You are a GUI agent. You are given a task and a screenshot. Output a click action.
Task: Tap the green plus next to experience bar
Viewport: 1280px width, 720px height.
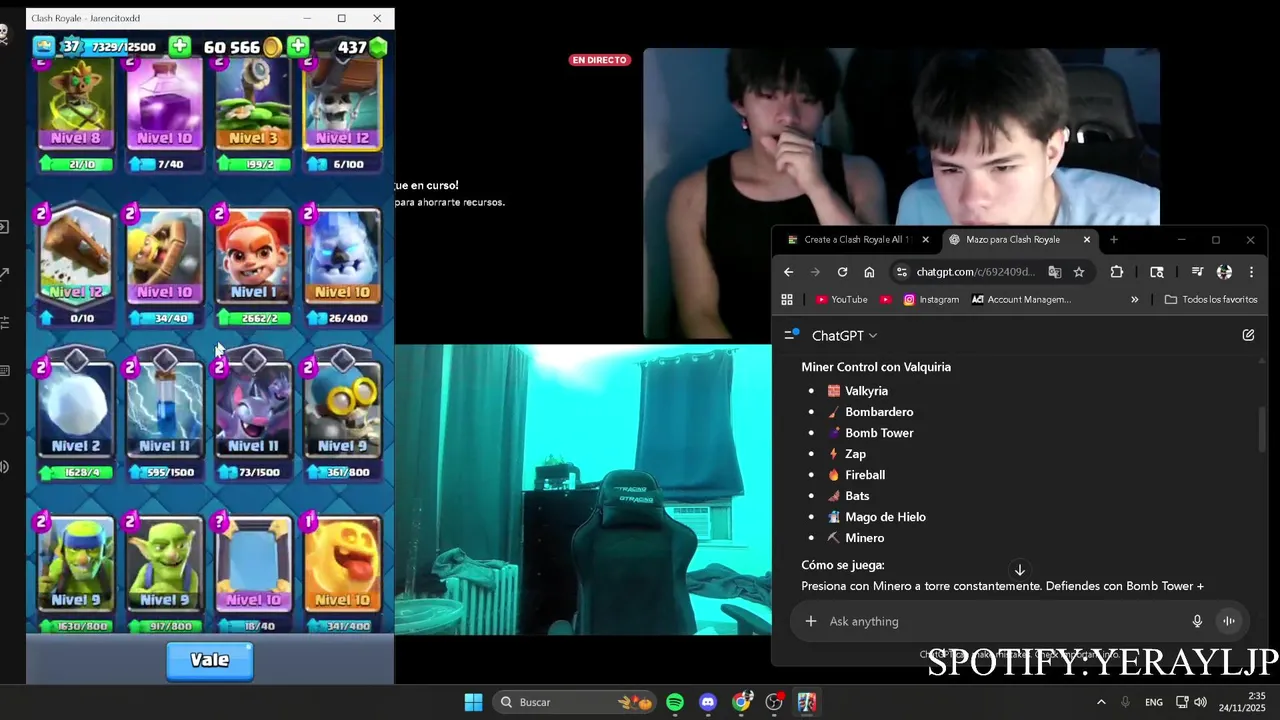pyautogui.click(x=179, y=46)
